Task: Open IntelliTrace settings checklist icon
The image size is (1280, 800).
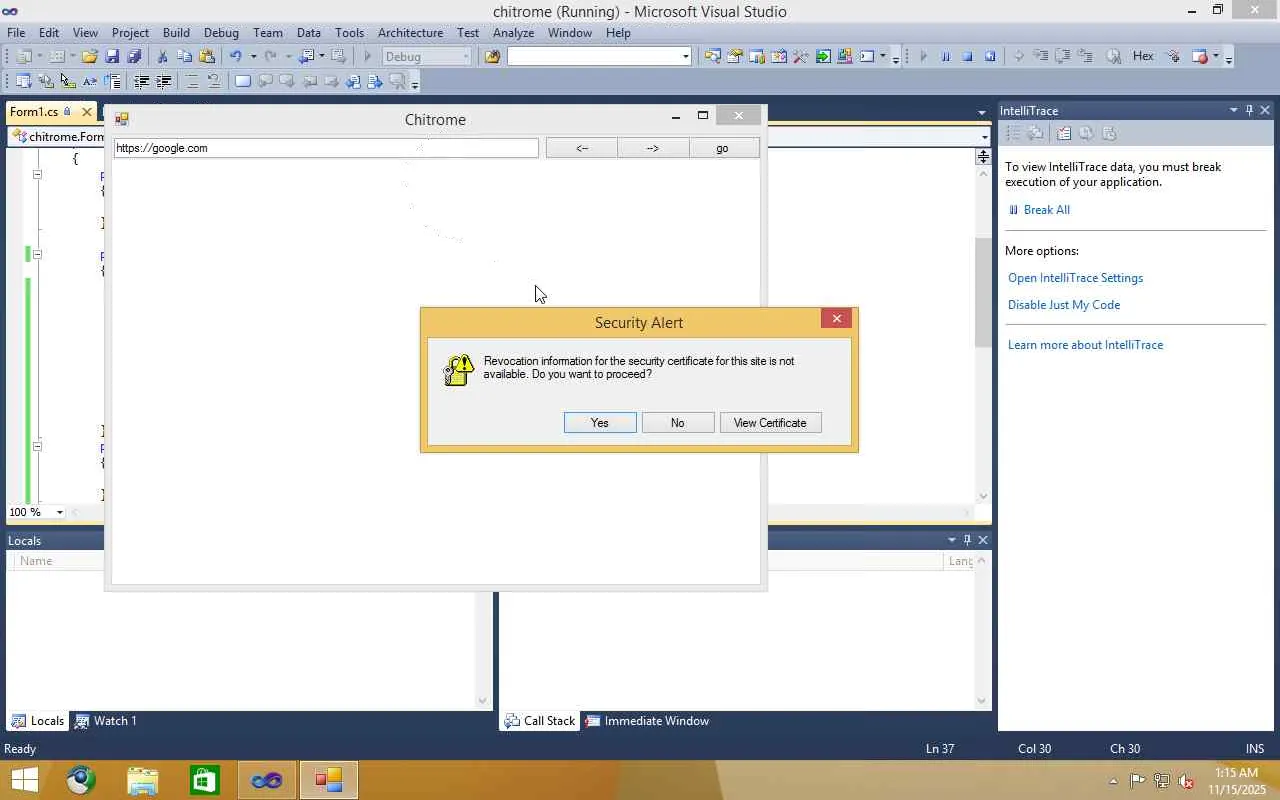Action: 1064,133
